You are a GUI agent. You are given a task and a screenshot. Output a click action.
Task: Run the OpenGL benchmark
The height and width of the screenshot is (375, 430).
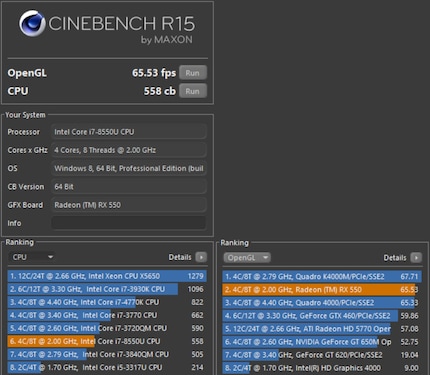(193, 73)
